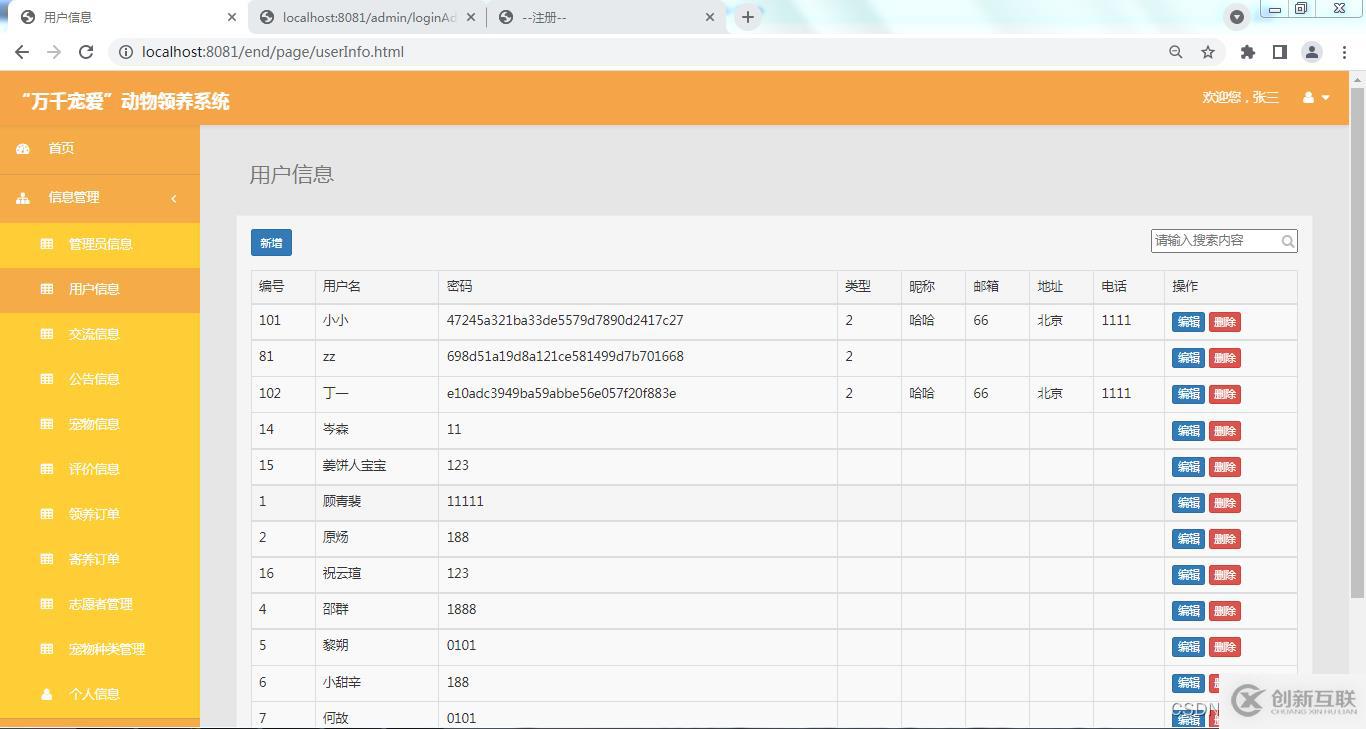
Task: Open 宠物信息 in the sidebar
Action: pyautogui.click(x=94, y=424)
